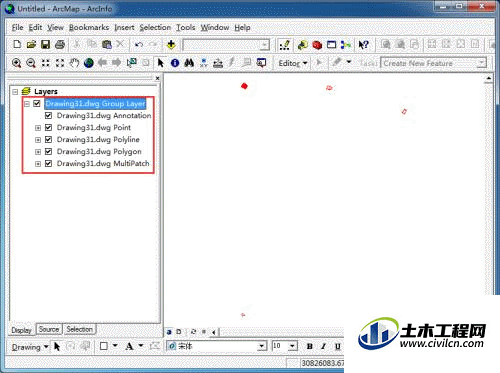Toggle bold text formatting
Screen dimensions: 500x373
(309, 346)
